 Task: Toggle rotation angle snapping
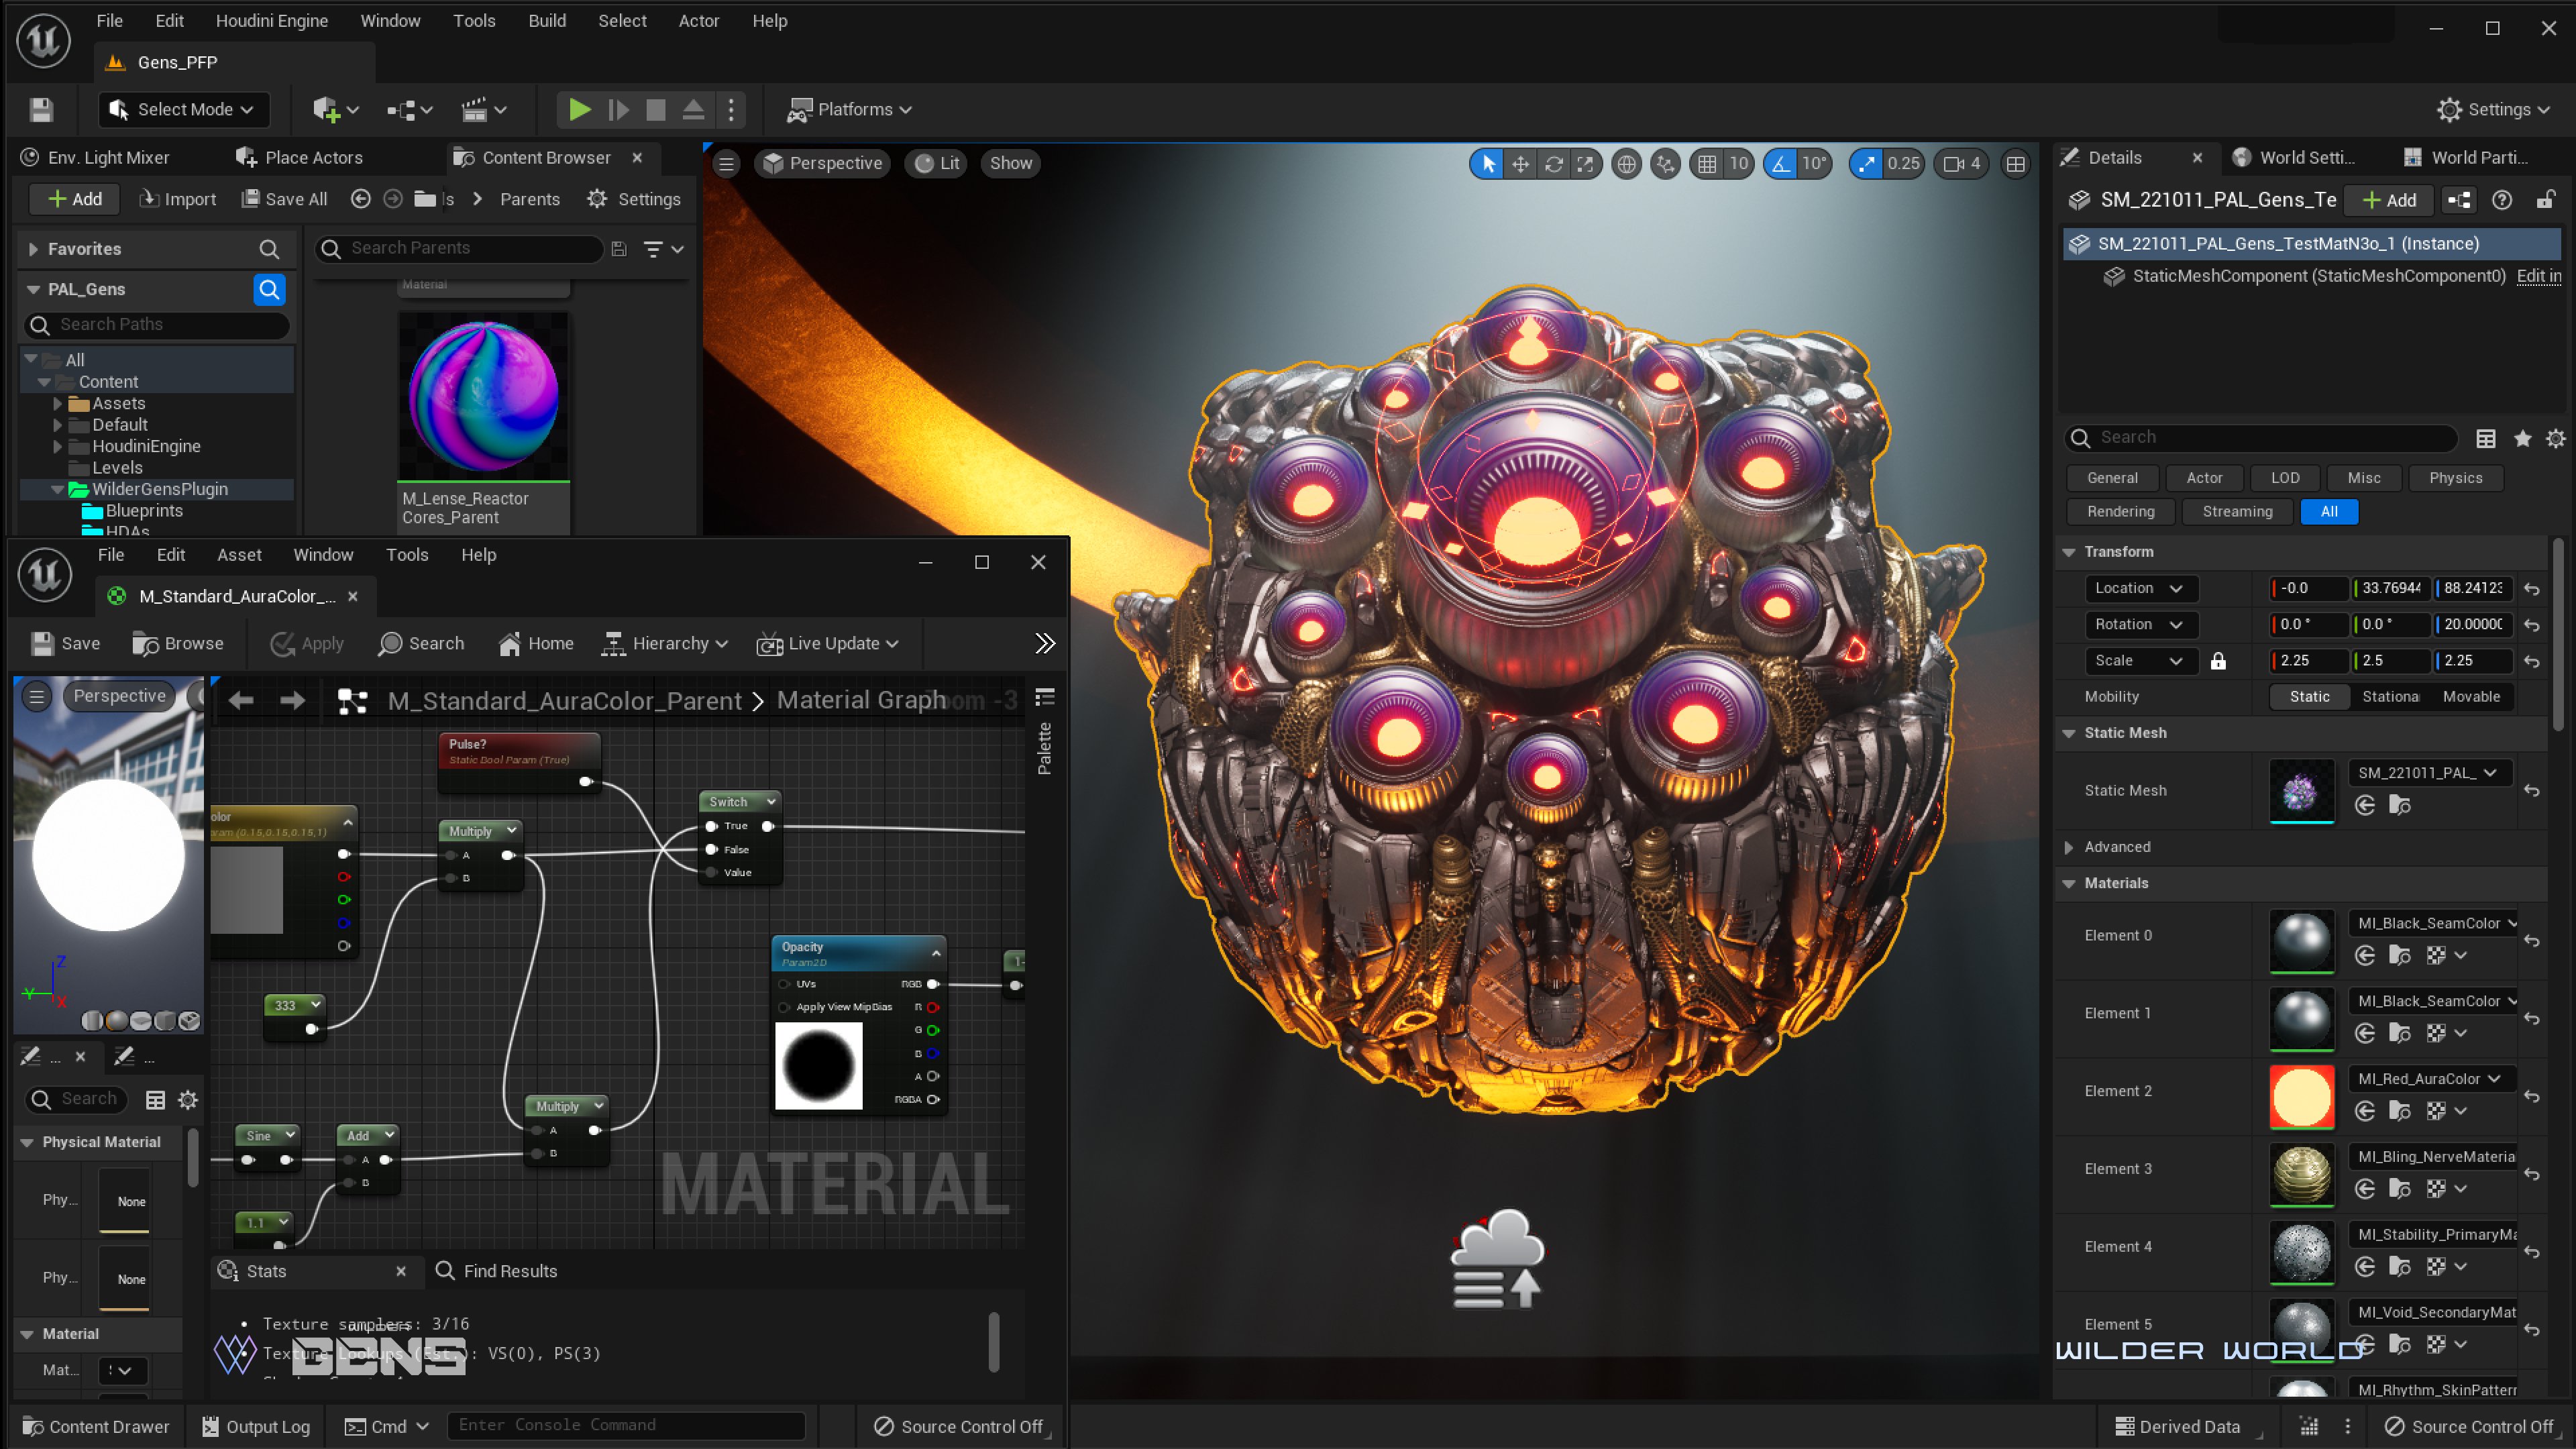1781,164
